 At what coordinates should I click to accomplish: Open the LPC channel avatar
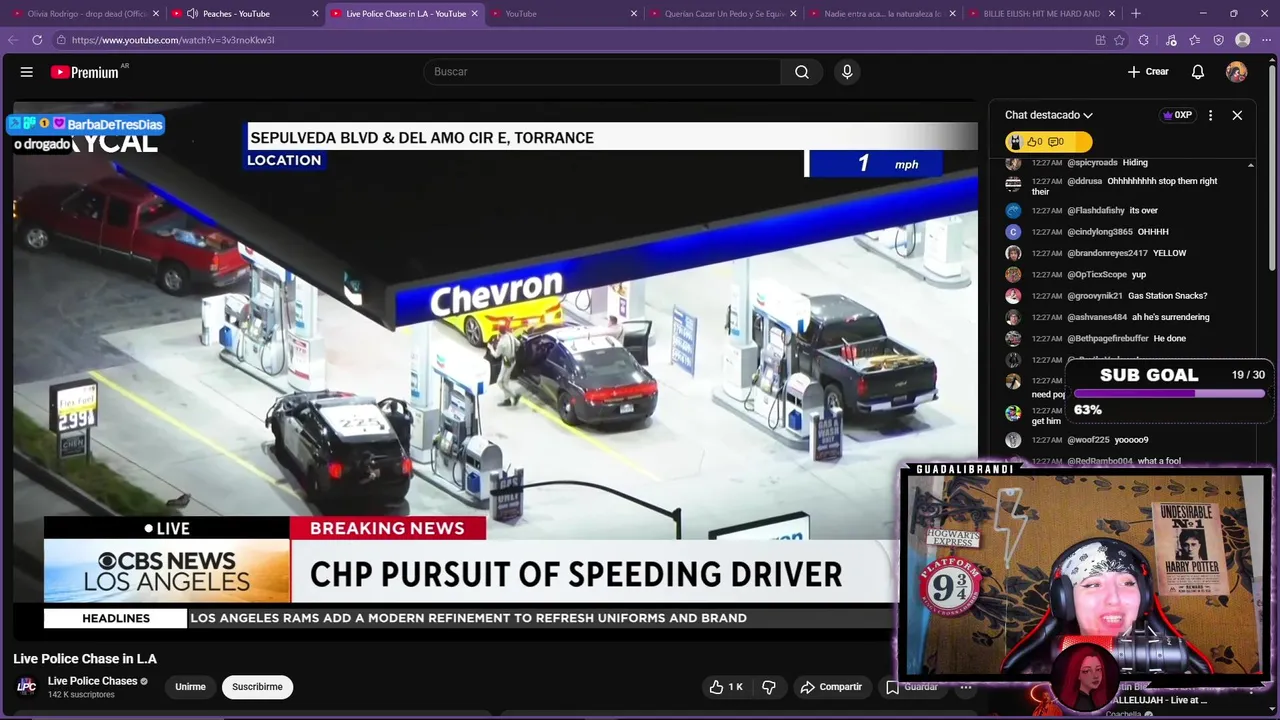pyautogui.click(x=27, y=686)
